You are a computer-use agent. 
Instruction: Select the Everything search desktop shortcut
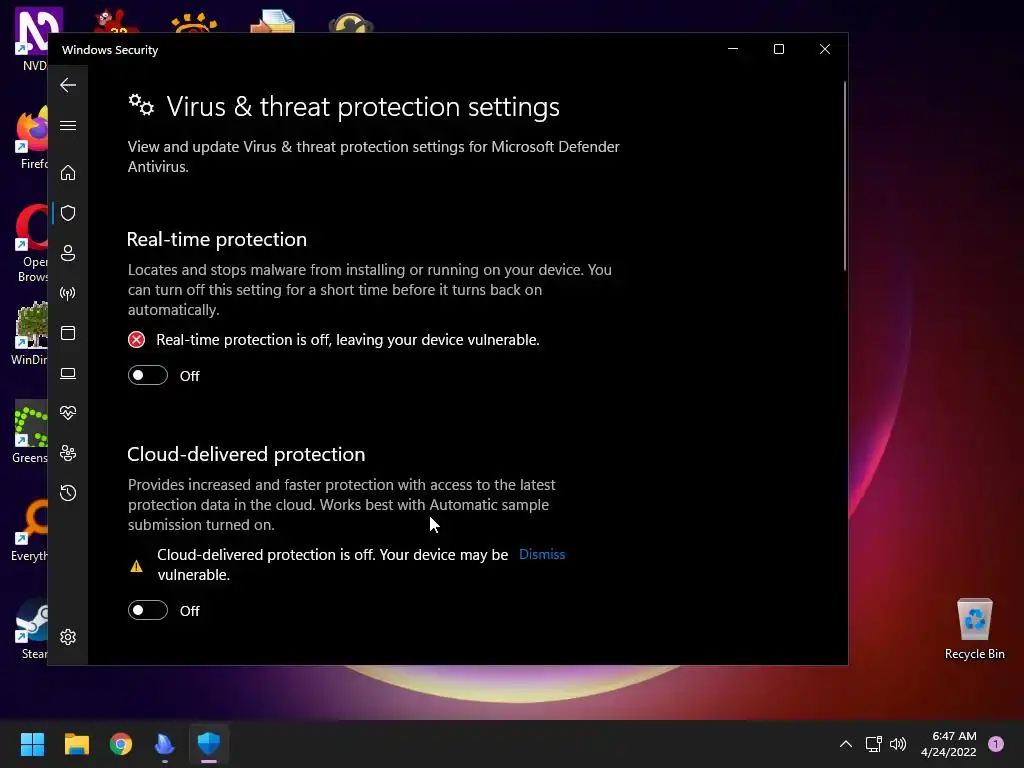tap(29, 530)
